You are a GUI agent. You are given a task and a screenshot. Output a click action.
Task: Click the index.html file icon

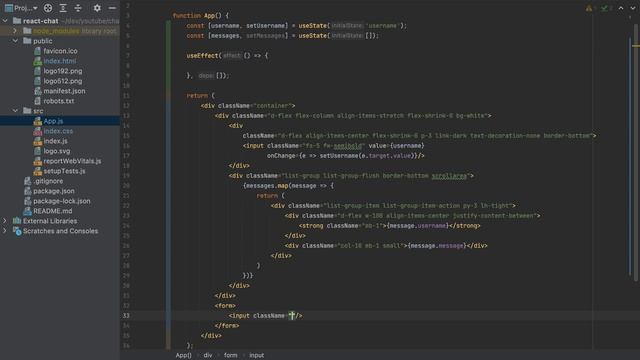coord(38,61)
